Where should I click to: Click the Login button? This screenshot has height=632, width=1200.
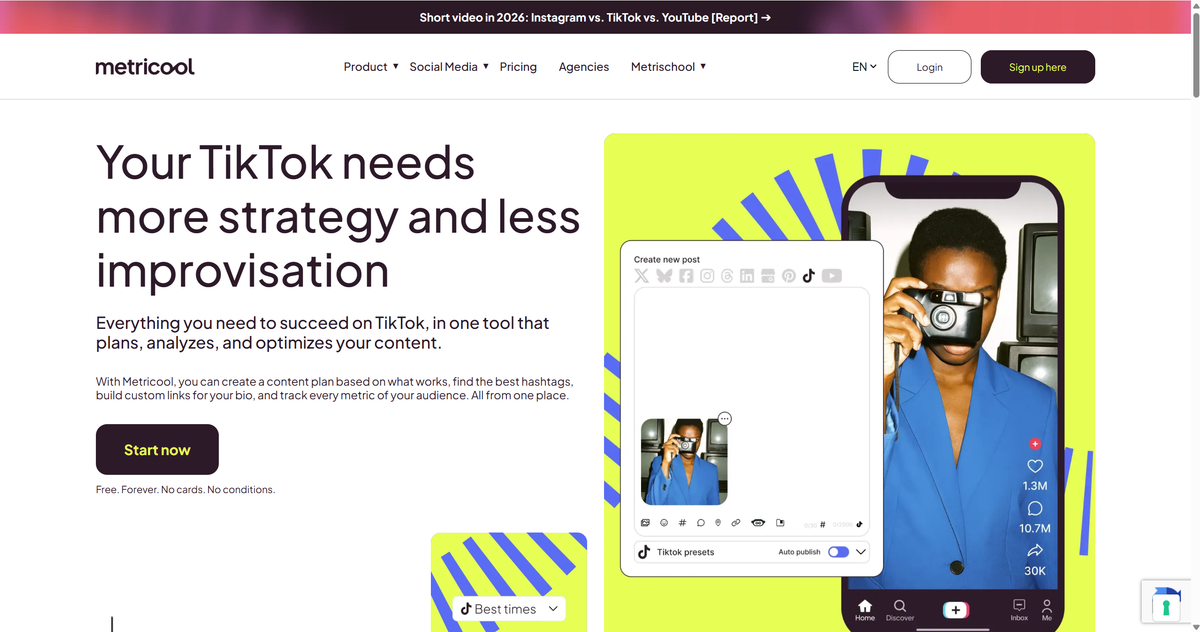[929, 67]
